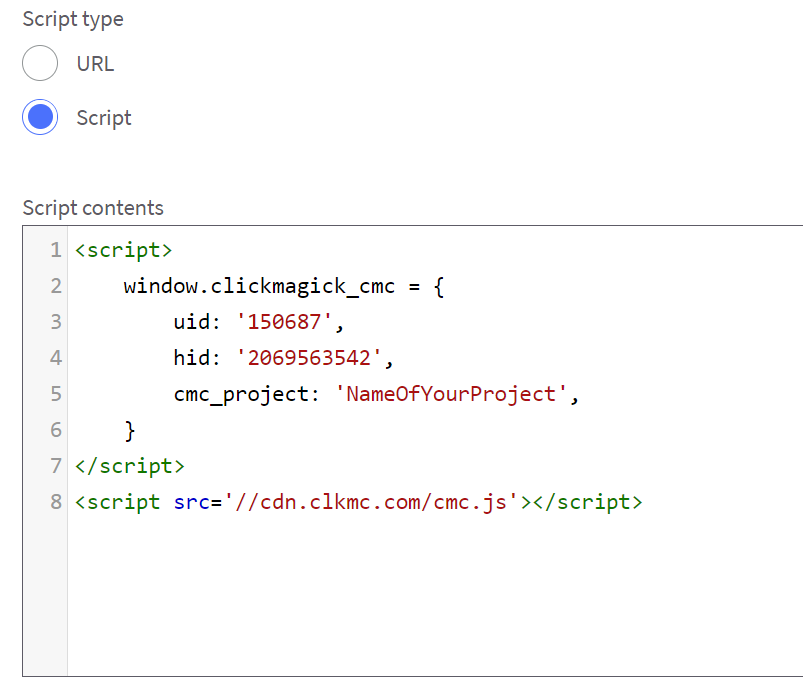Click the closing brace on line 6

click(130, 430)
